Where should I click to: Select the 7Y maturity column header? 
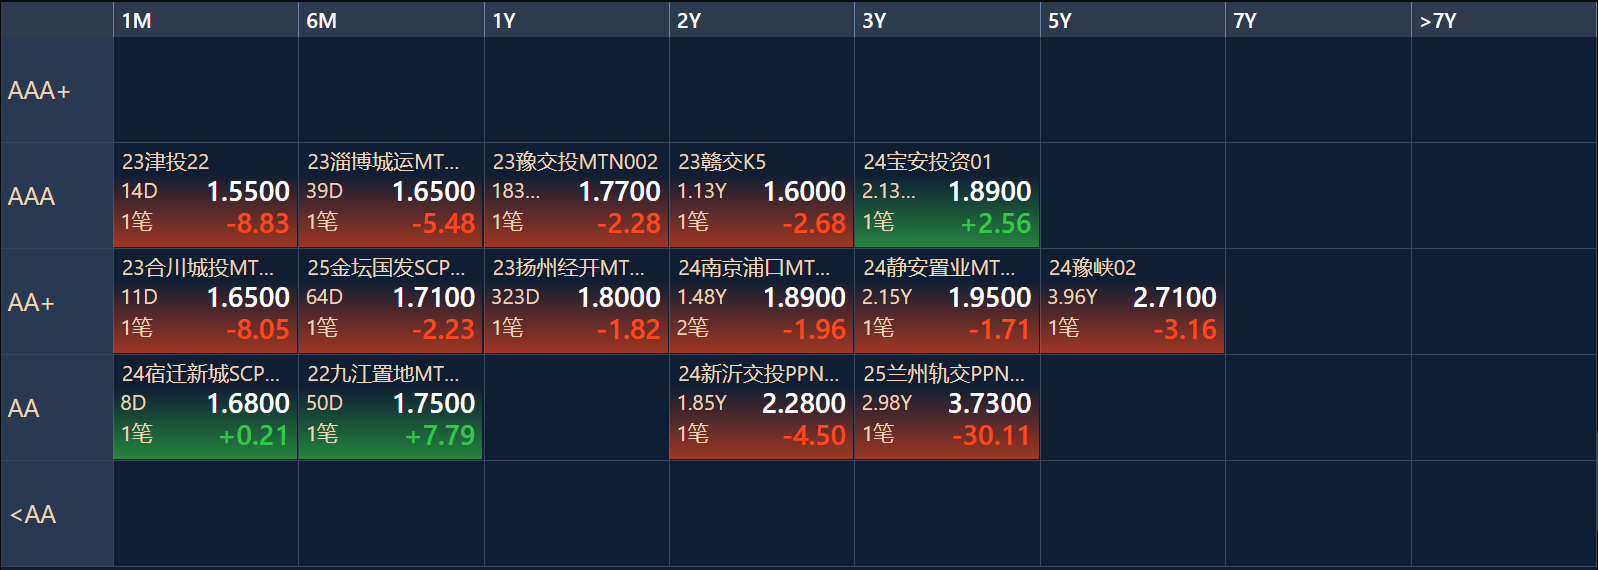[x=1318, y=20]
